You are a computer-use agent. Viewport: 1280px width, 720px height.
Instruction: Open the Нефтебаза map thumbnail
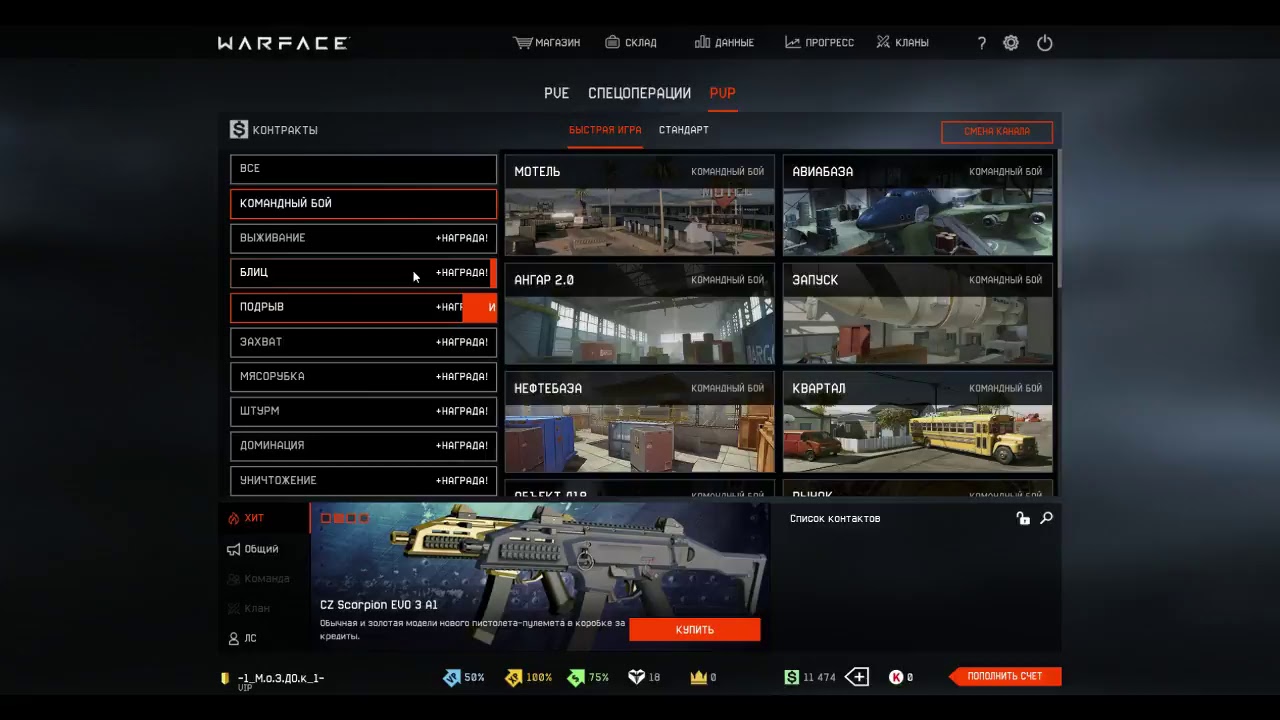tap(639, 422)
